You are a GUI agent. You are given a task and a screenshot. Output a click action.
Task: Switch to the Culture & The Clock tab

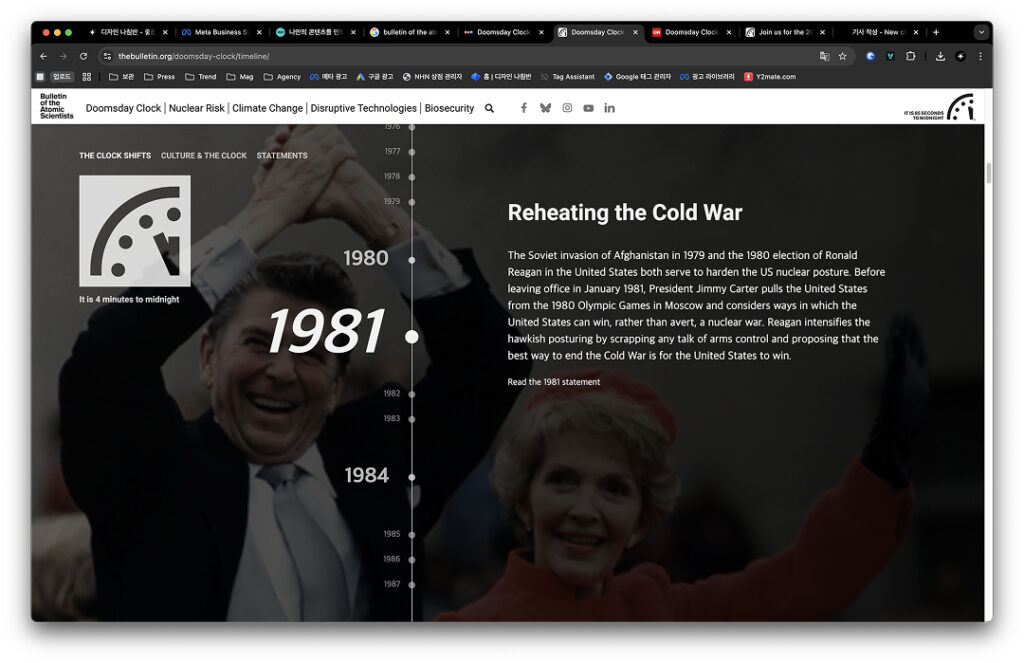(x=204, y=156)
